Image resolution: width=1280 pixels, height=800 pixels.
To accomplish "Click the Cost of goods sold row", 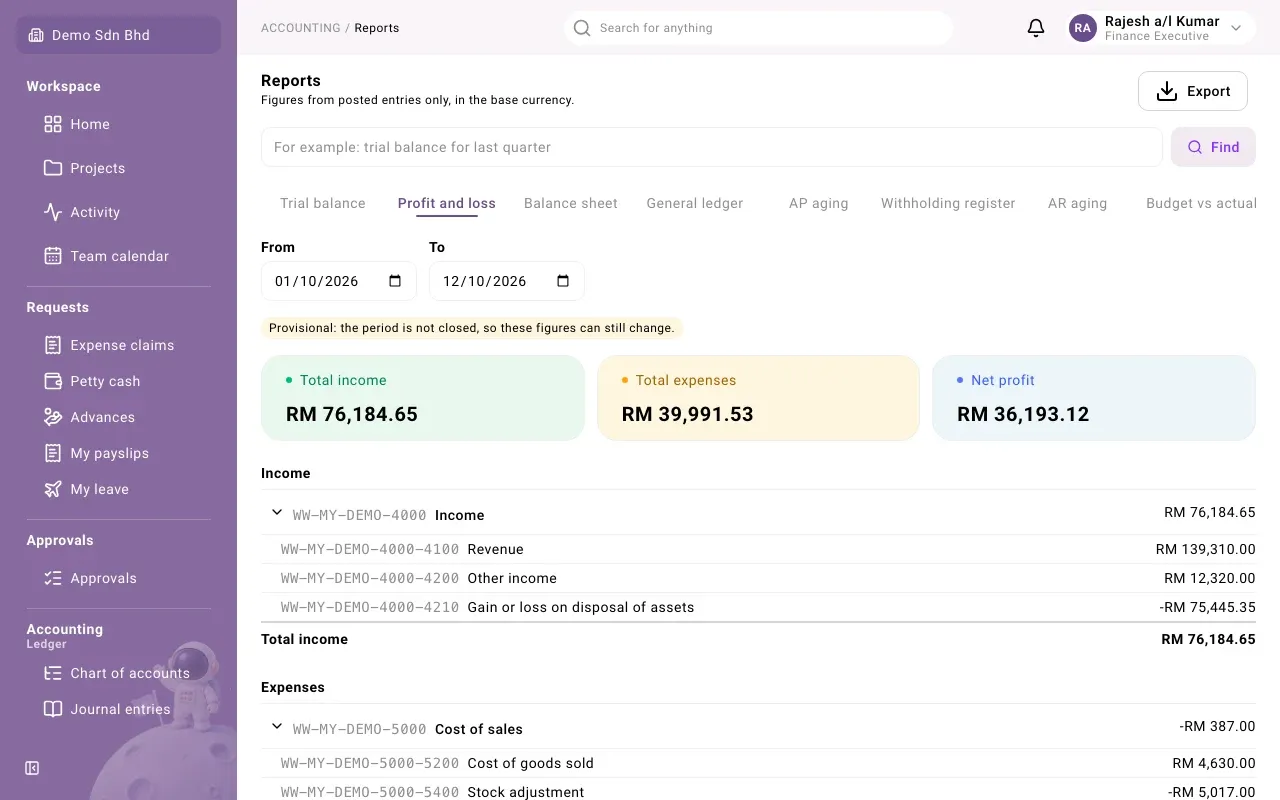I will point(758,763).
